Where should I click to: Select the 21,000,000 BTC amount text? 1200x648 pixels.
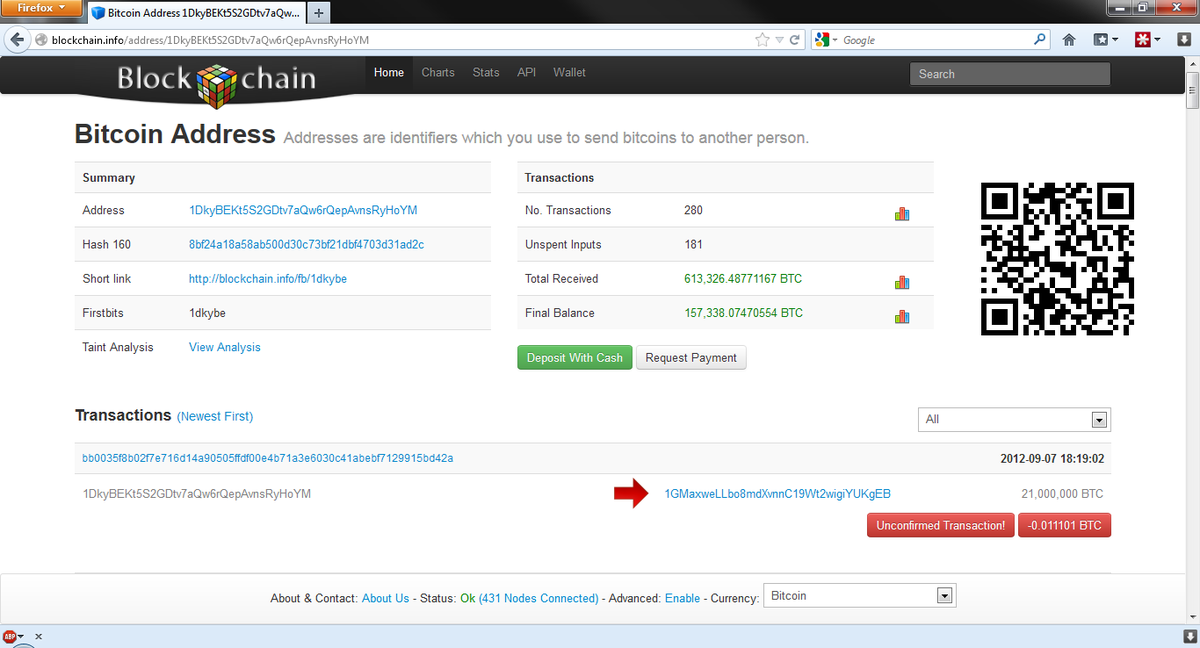pos(1062,494)
